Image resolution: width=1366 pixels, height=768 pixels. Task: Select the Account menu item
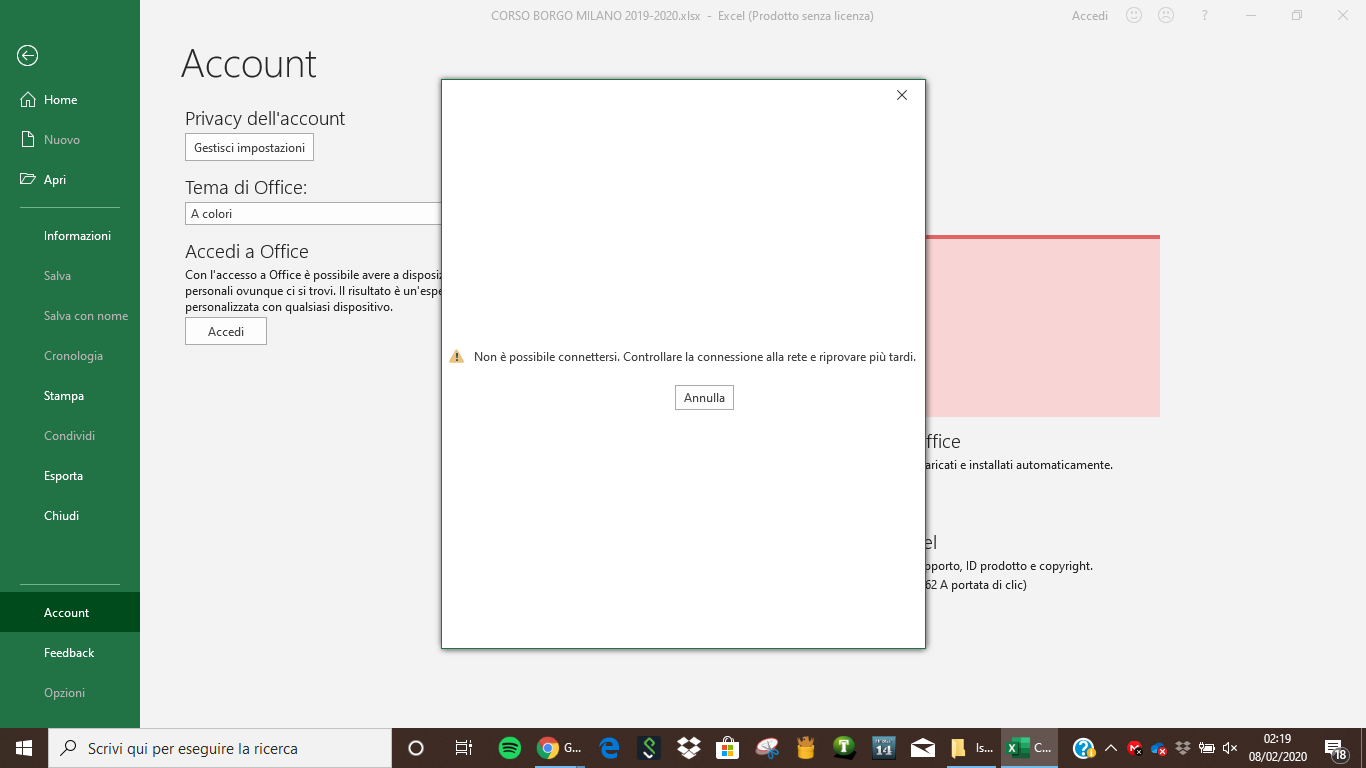pyautogui.click(x=70, y=612)
